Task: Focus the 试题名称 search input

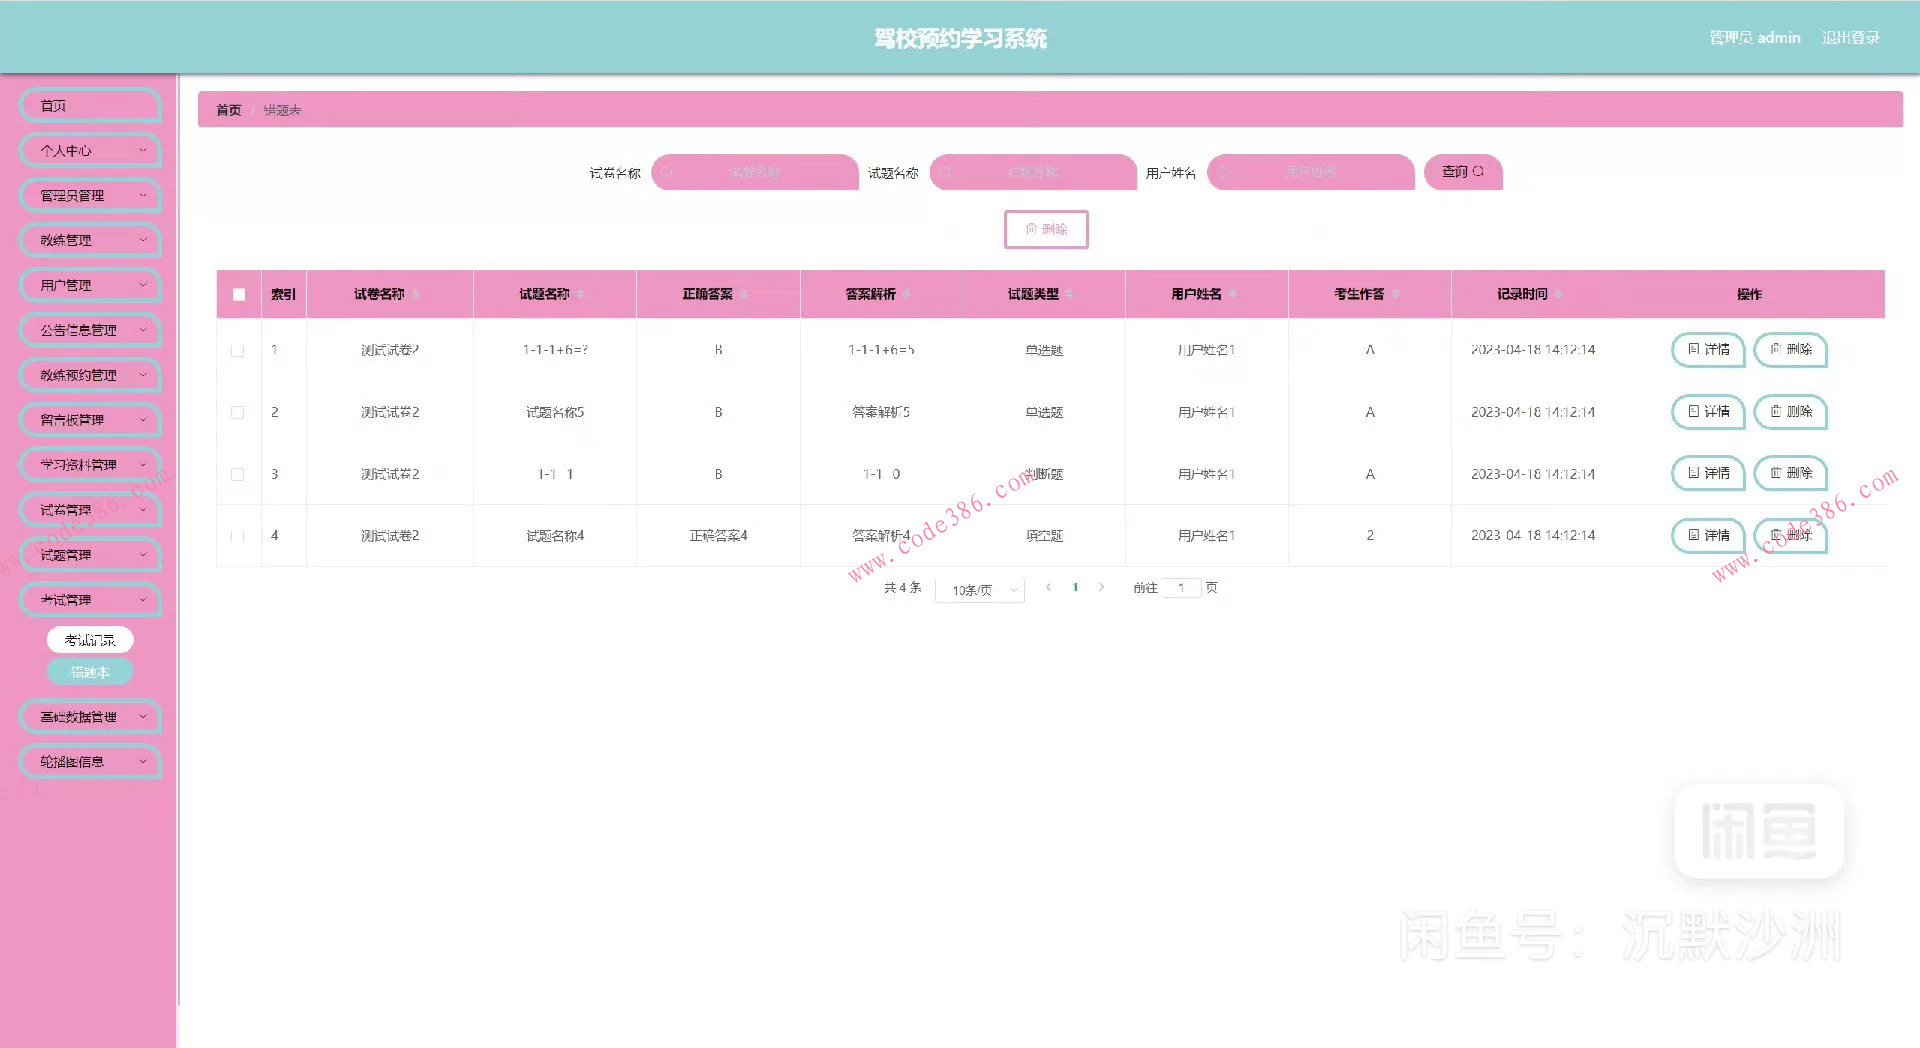Action: point(1033,172)
